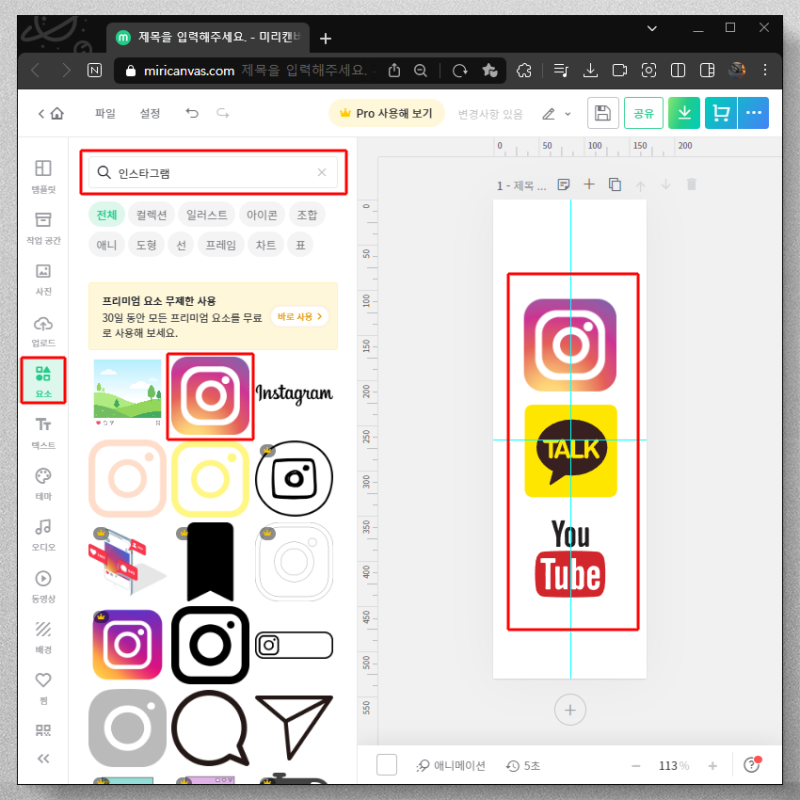Select the 도형 filter tab
The height and width of the screenshot is (800, 800).
(x=146, y=245)
